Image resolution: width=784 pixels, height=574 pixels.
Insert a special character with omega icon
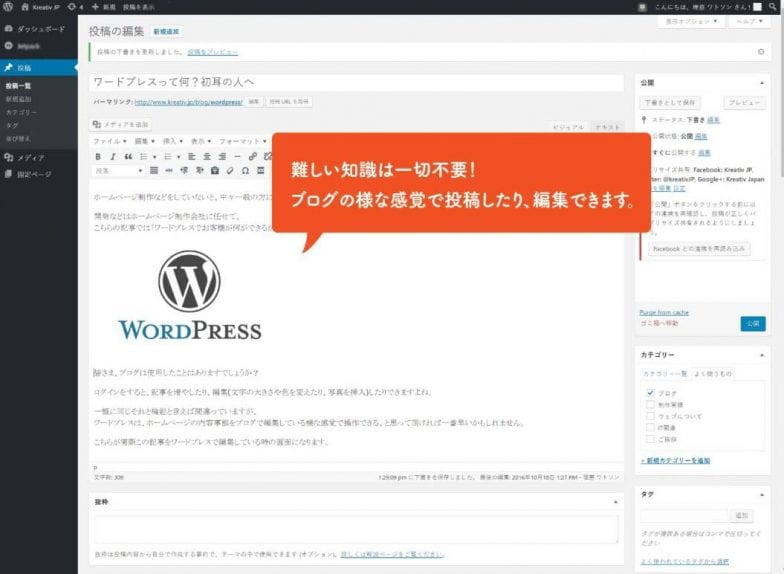point(246,170)
